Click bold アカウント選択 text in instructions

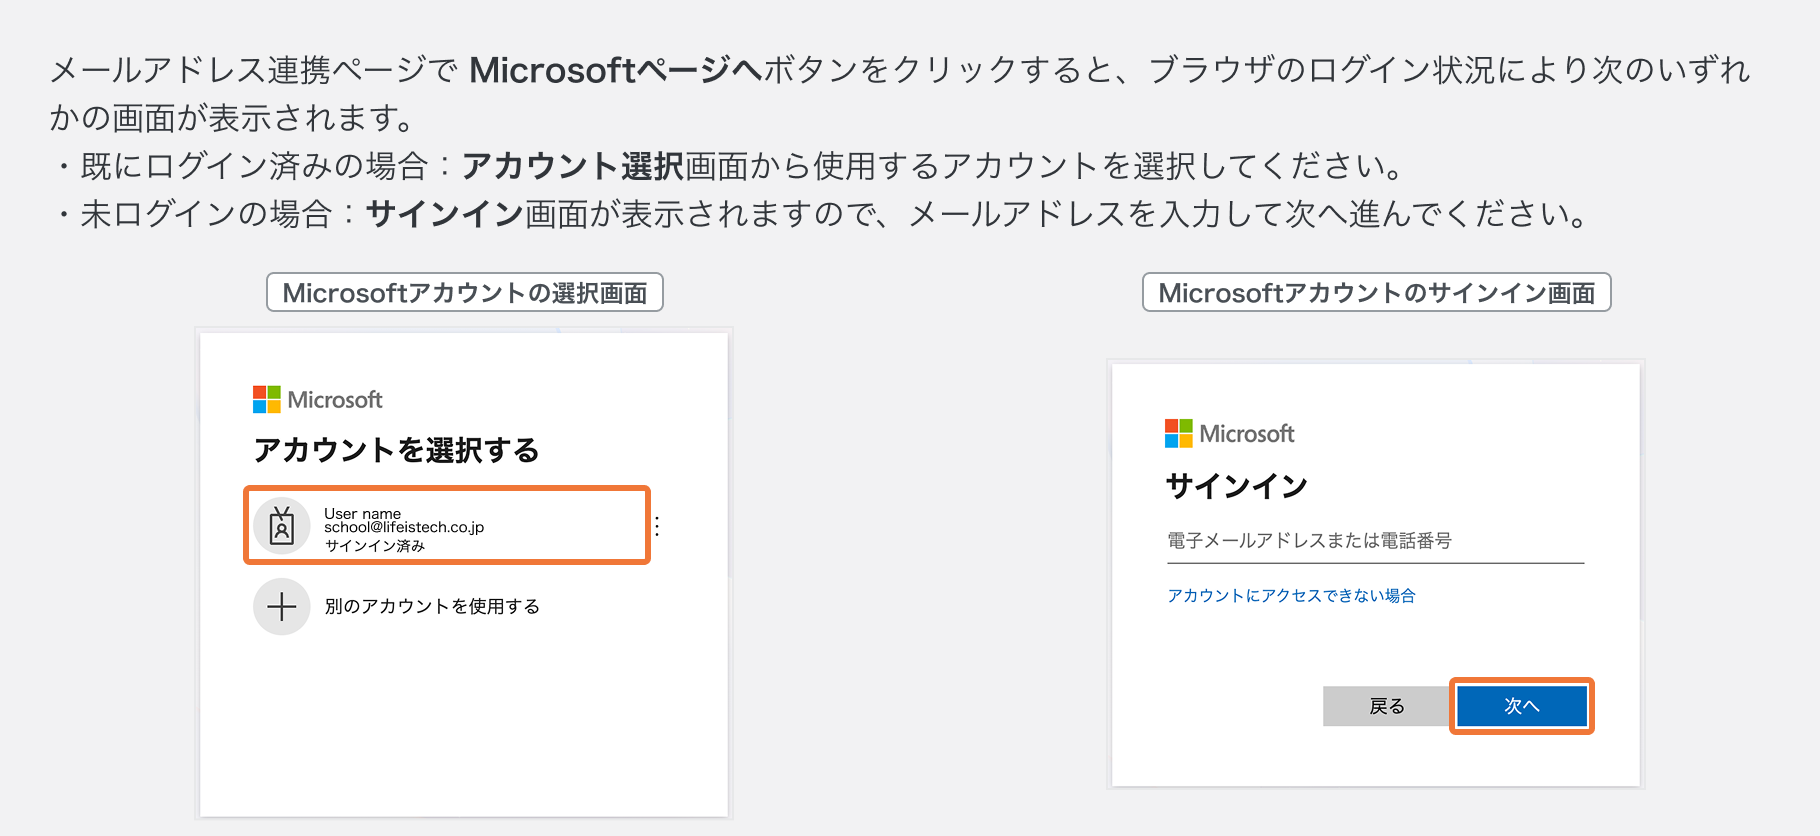pos(573,166)
